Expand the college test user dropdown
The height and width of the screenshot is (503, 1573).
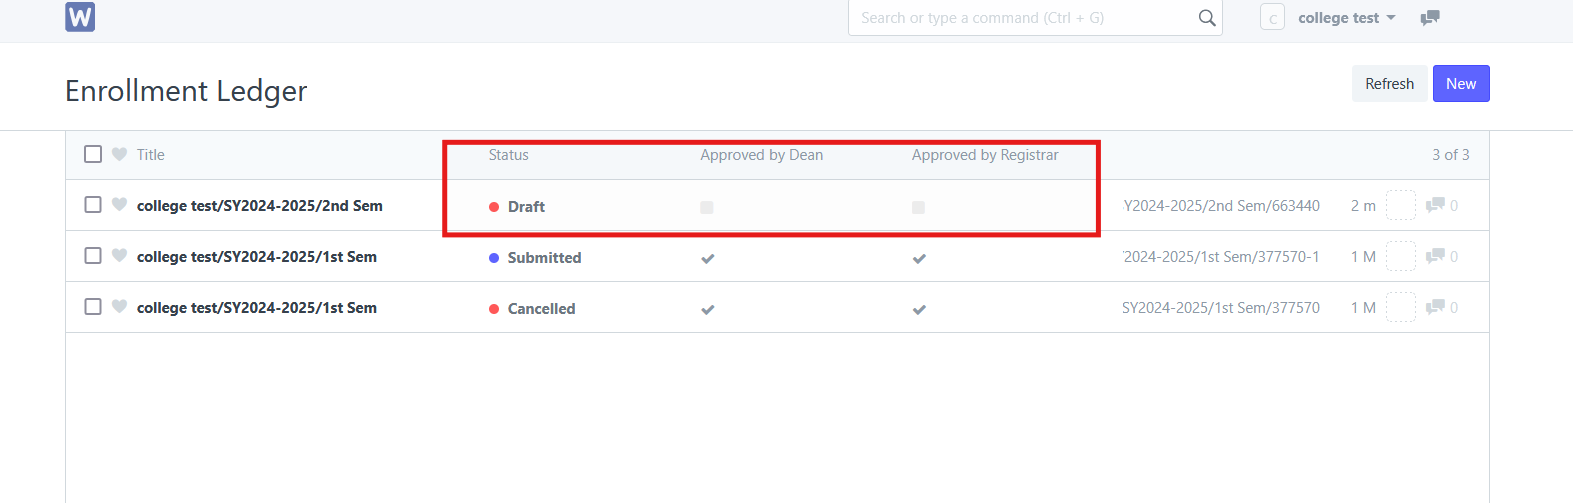pyautogui.click(x=1346, y=18)
